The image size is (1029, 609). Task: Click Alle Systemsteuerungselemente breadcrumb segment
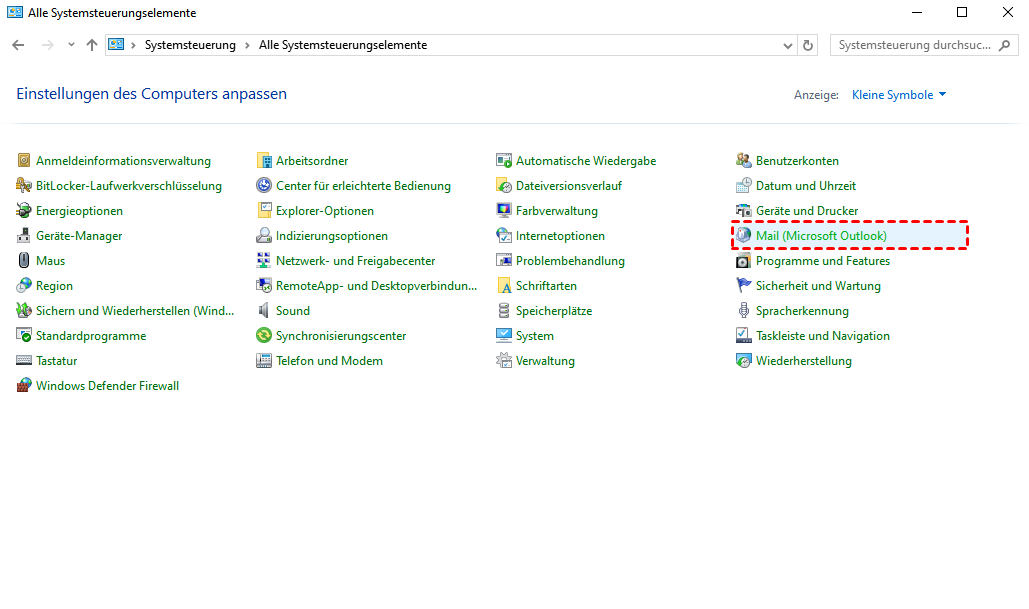[x=343, y=45]
